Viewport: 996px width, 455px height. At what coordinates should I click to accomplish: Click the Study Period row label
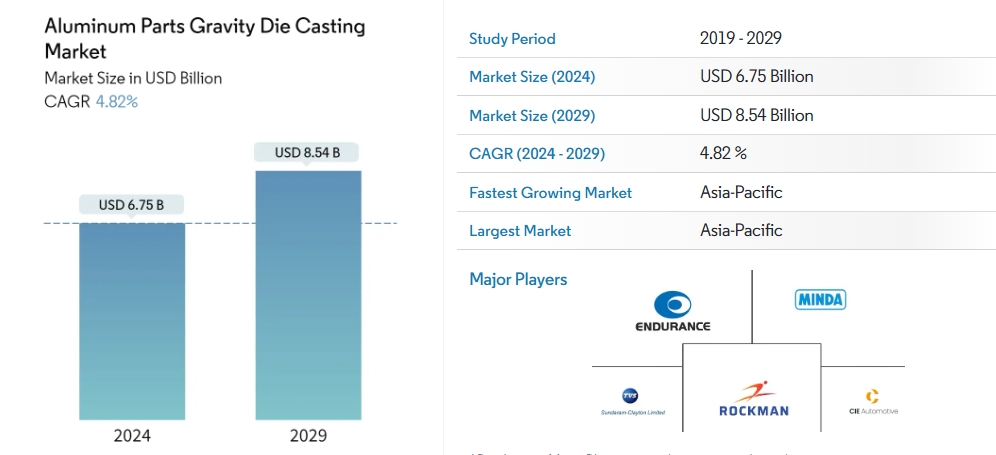tap(512, 39)
